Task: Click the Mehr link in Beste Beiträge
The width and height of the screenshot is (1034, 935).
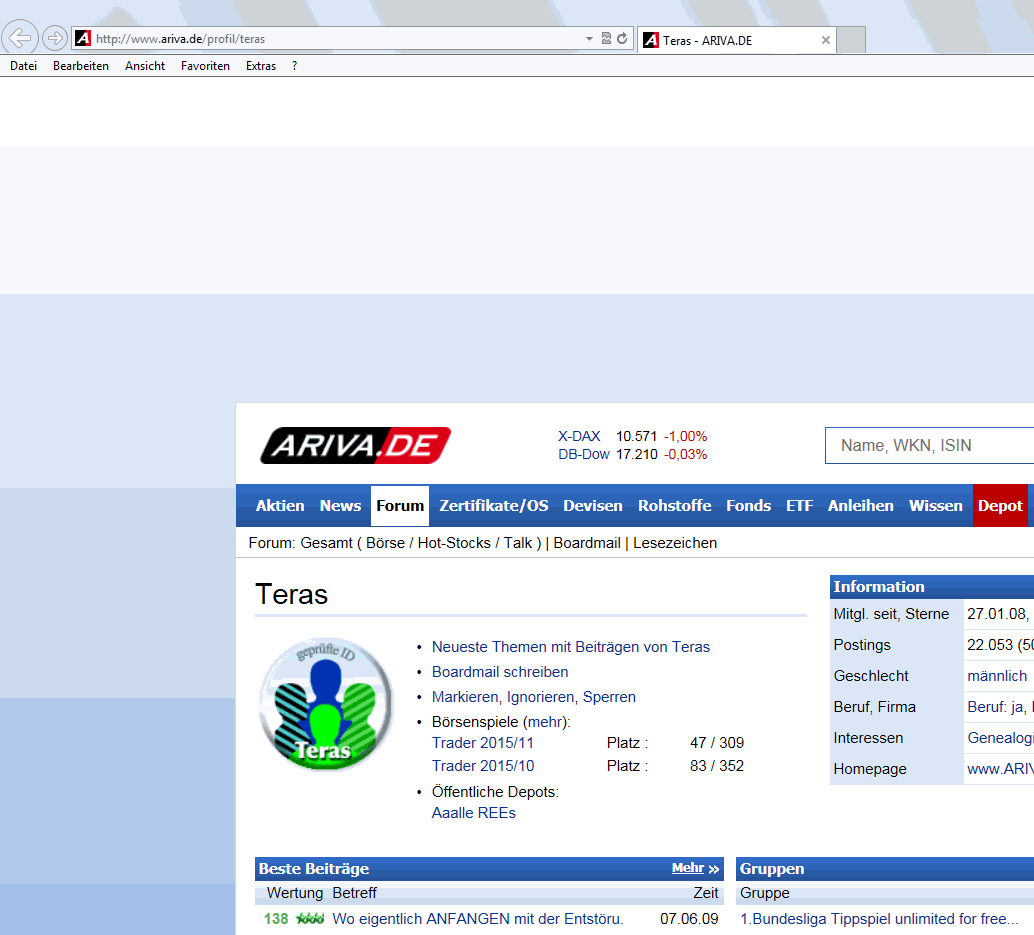Action: click(688, 868)
